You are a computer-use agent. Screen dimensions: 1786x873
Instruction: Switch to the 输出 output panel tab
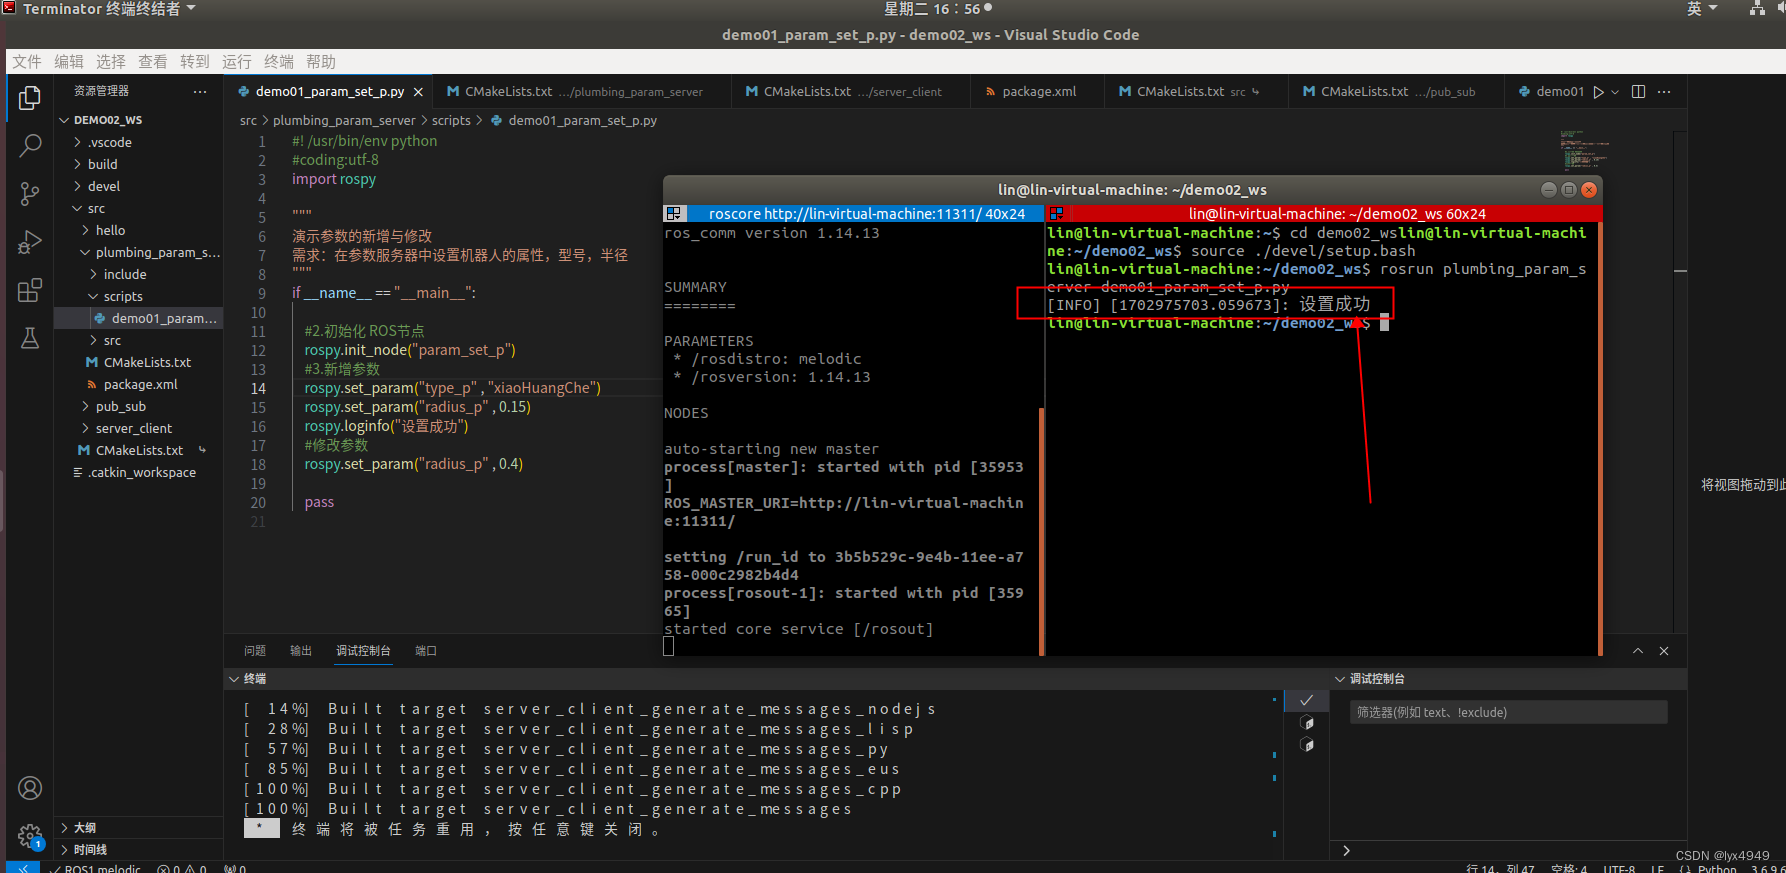click(301, 651)
